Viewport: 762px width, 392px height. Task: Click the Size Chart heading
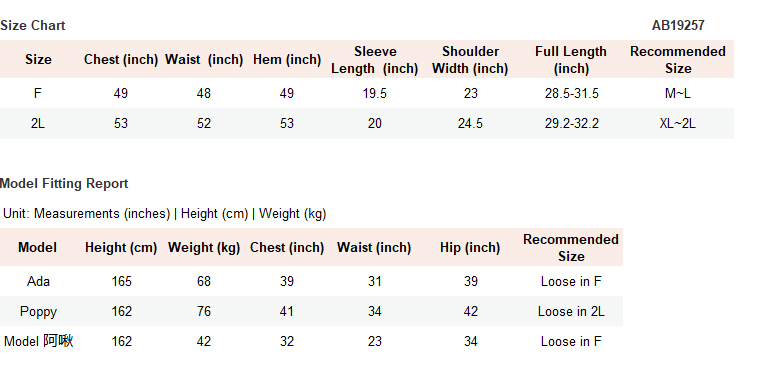[33, 25]
